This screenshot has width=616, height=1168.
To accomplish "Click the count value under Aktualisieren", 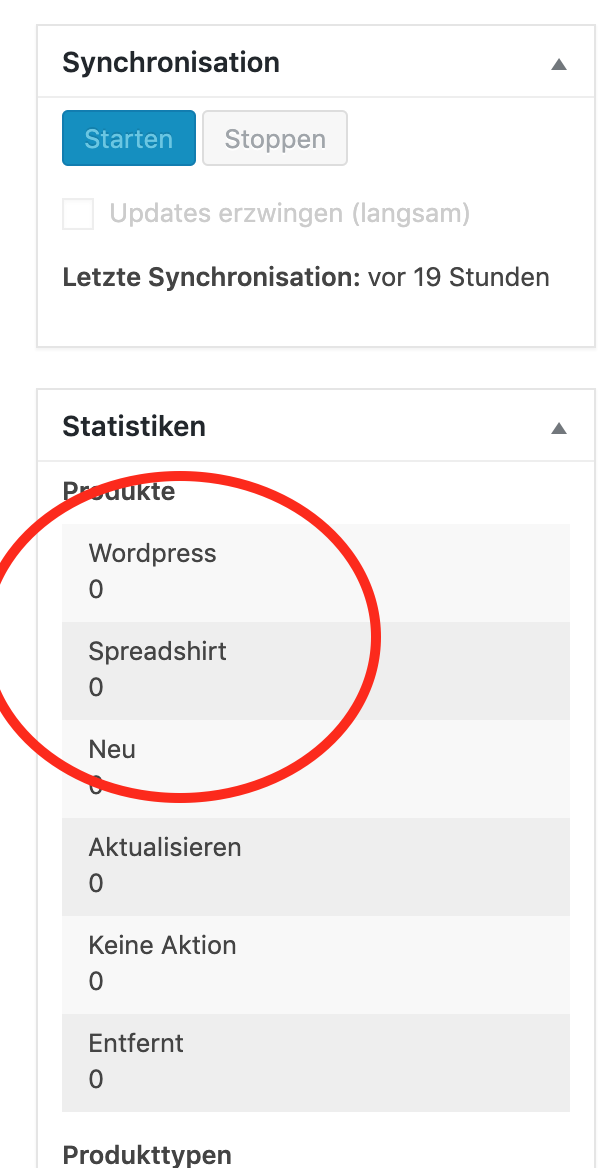I will [x=96, y=884].
